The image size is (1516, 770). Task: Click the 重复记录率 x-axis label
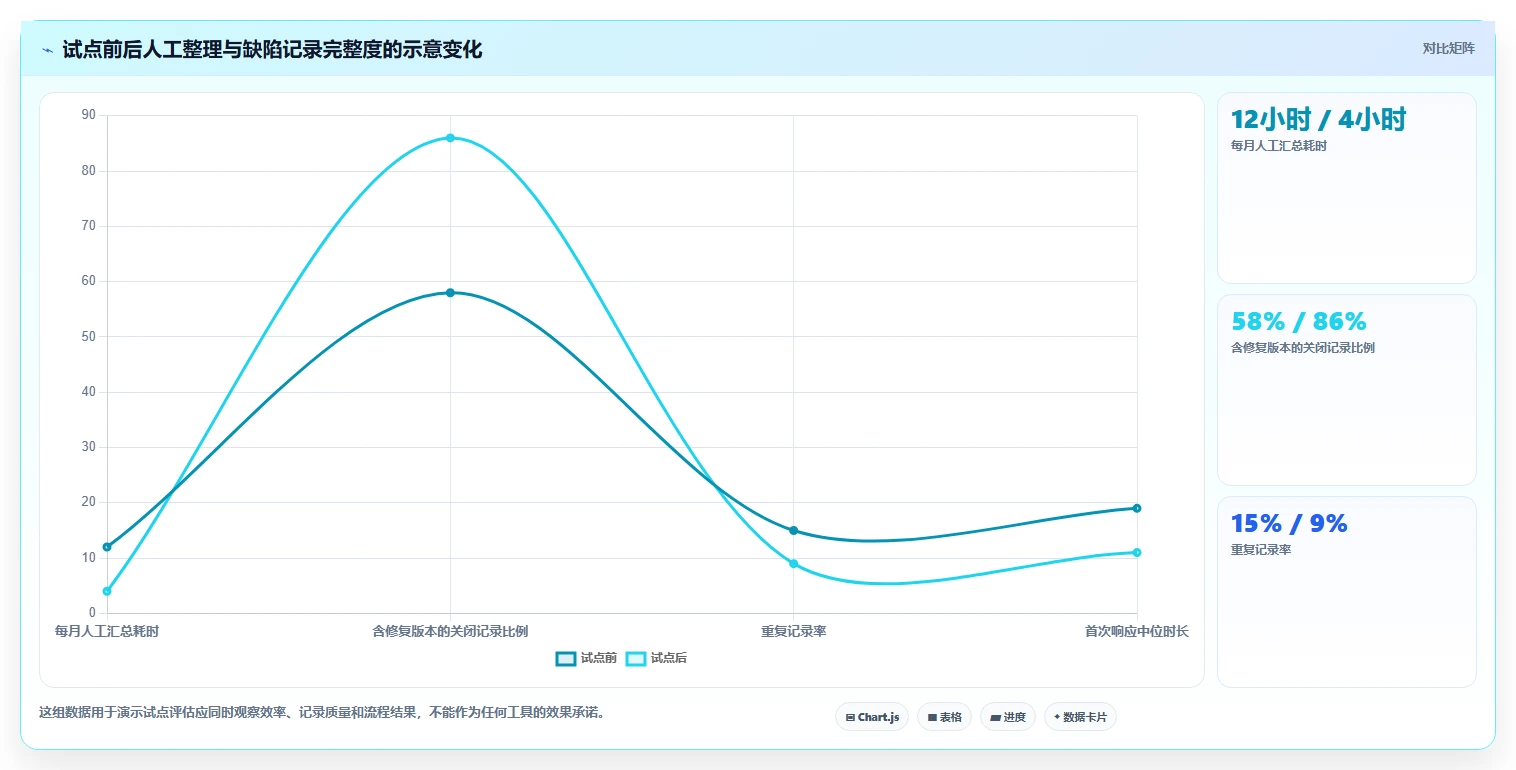(x=793, y=631)
